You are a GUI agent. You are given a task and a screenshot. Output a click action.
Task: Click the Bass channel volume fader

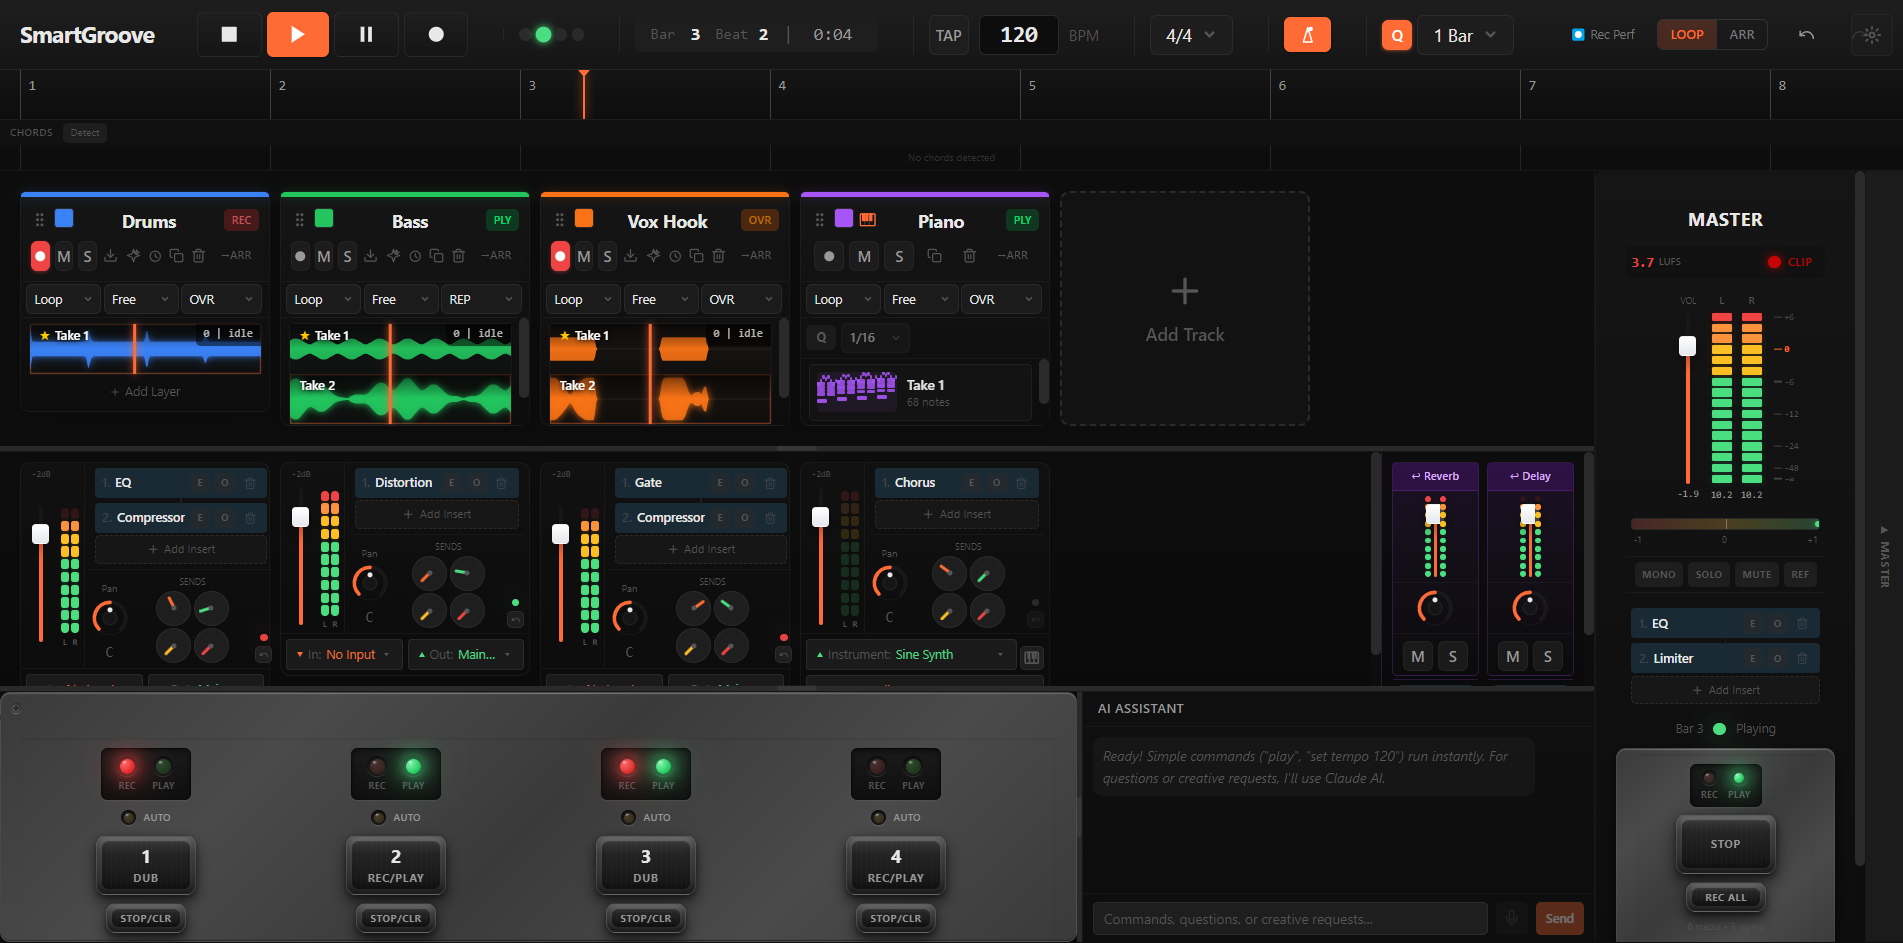pos(300,517)
